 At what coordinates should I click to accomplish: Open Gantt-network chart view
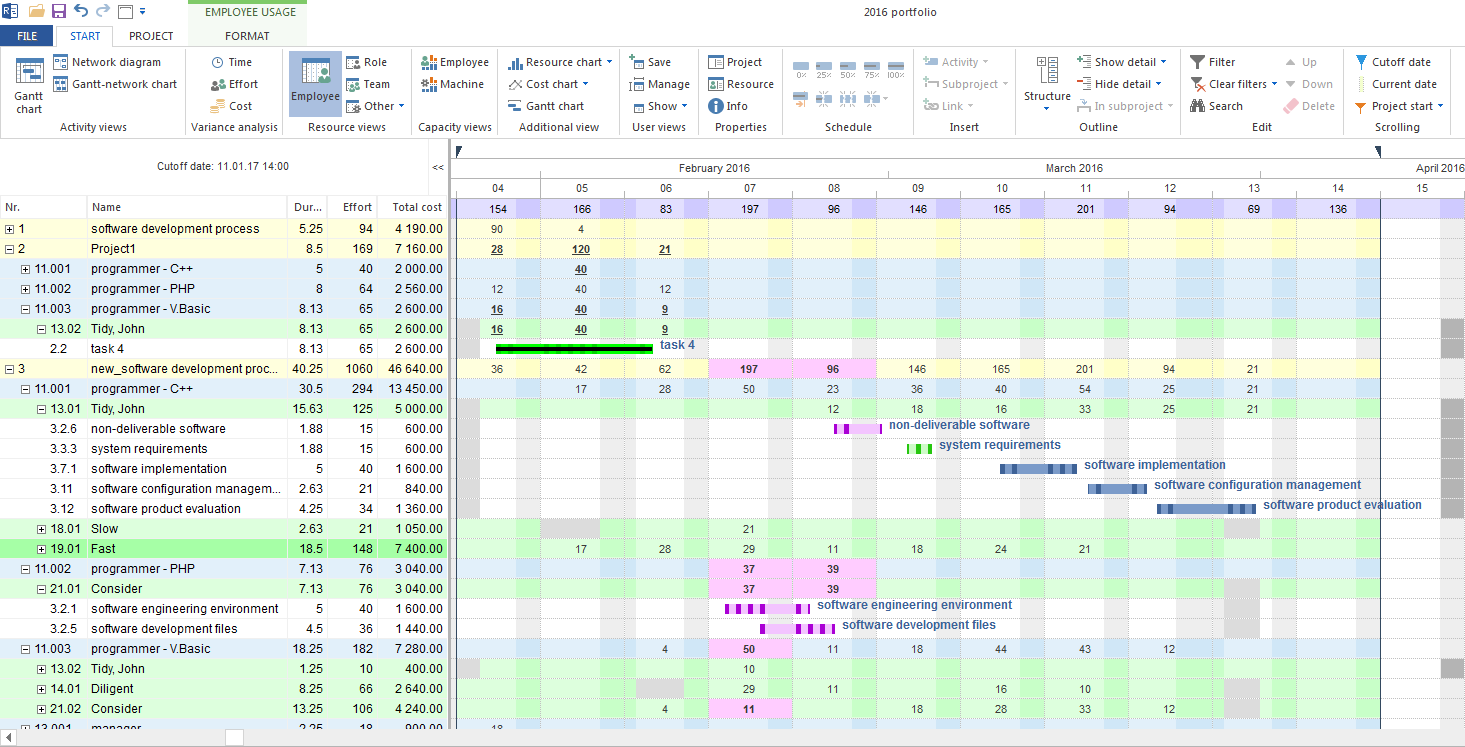click(x=114, y=84)
